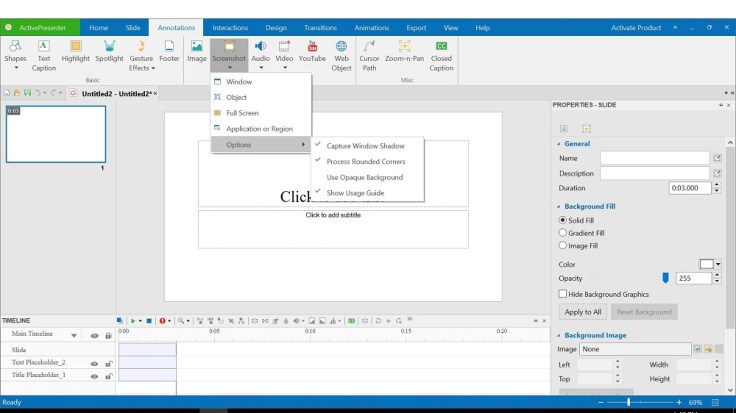This screenshot has width=736, height=413.
Task: Collapse the Background Fill section
Action: (559, 206)
